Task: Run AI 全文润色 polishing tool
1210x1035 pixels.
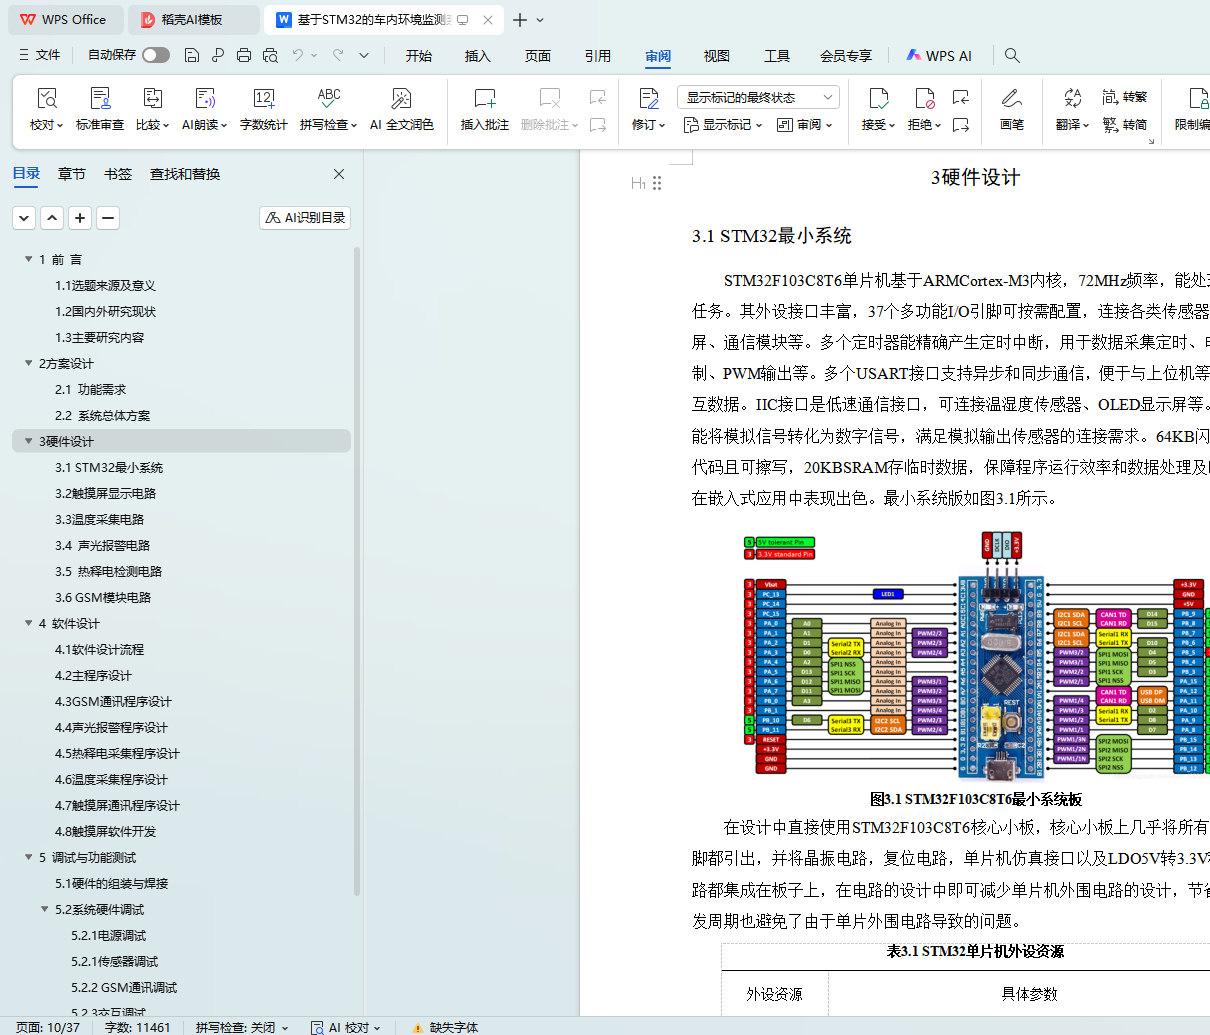Action: coord(401,99)
